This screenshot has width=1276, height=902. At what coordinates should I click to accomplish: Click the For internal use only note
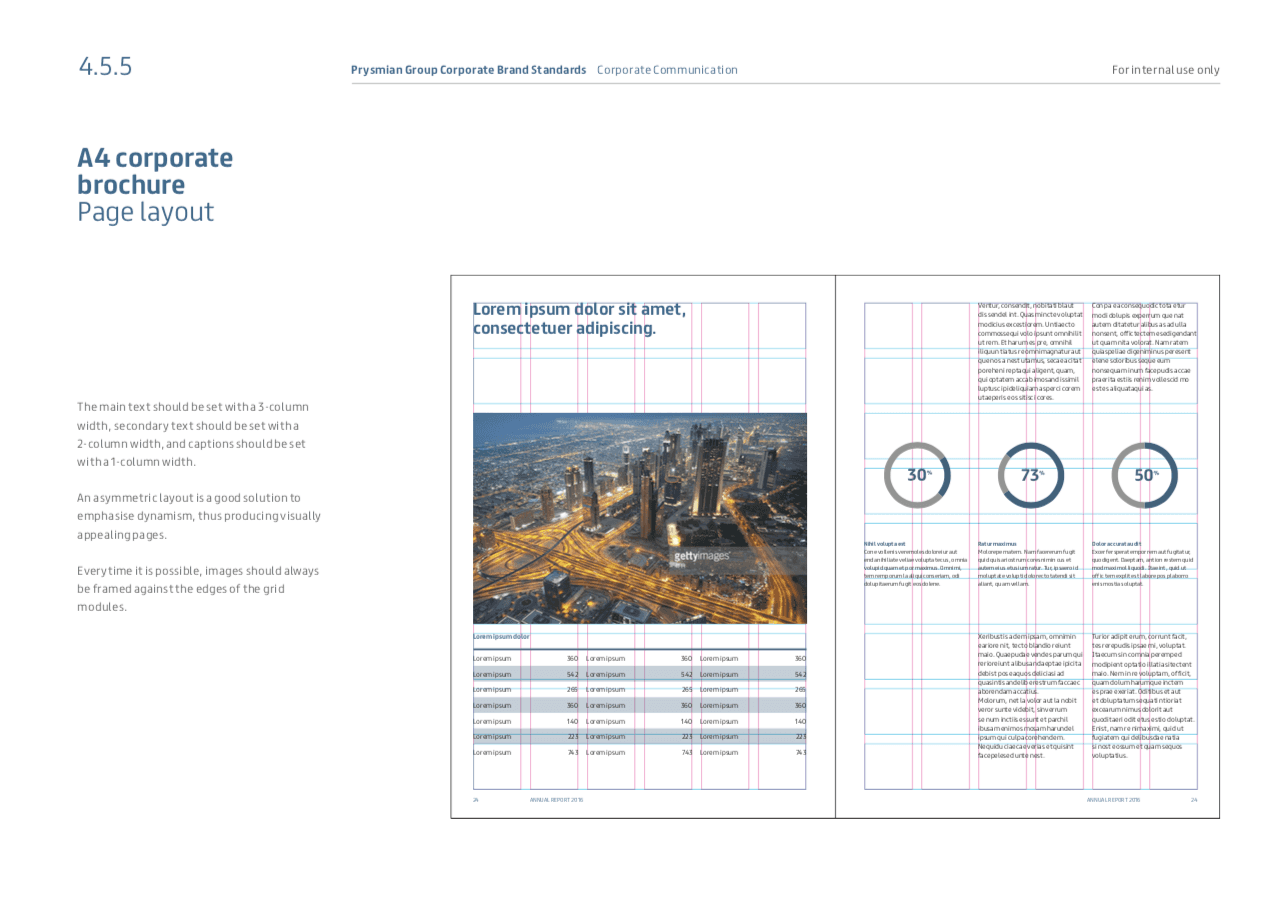[1166, 70]
